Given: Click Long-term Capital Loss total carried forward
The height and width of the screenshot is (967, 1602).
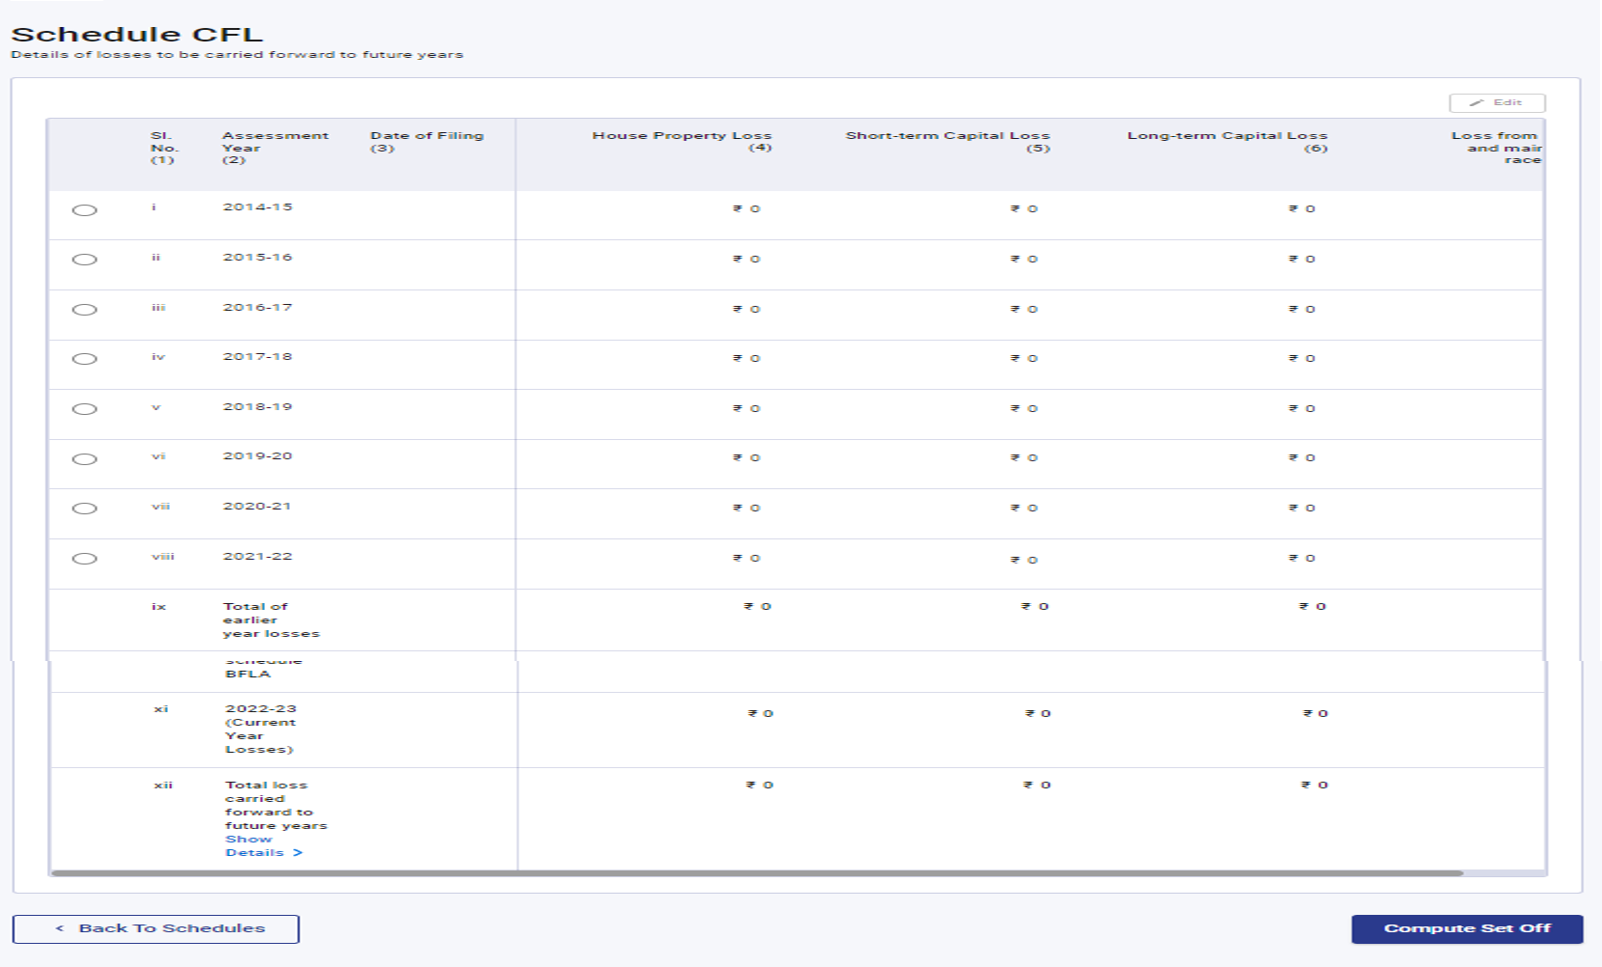Looking at the screenshot, I should (1315, 785).
